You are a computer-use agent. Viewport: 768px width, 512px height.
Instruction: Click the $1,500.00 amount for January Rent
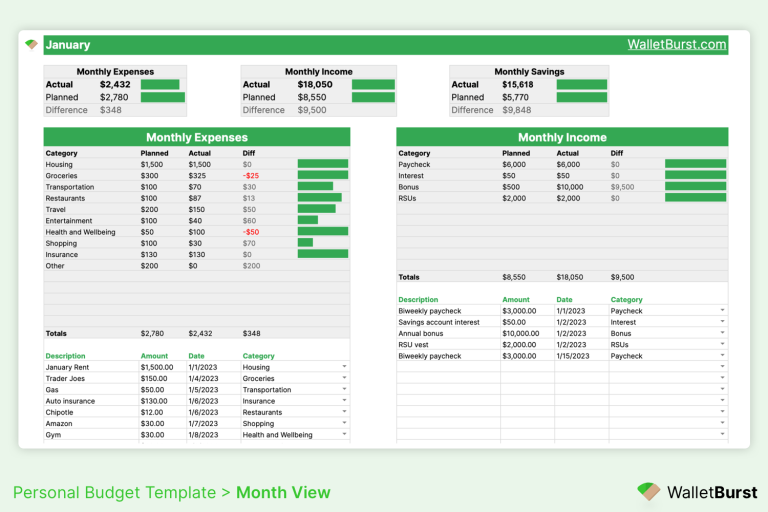[157, 367]
